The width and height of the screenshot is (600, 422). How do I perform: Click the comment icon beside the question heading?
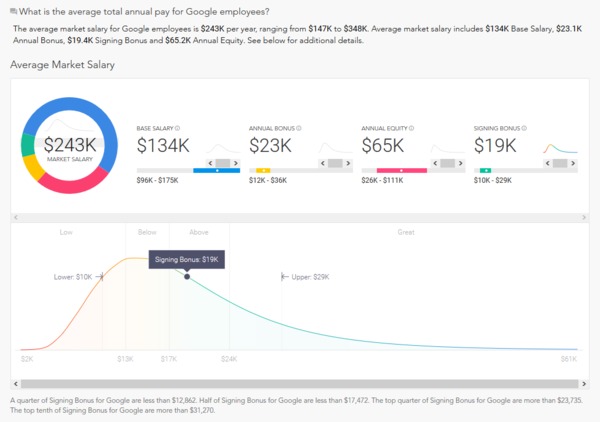point(13,12)
